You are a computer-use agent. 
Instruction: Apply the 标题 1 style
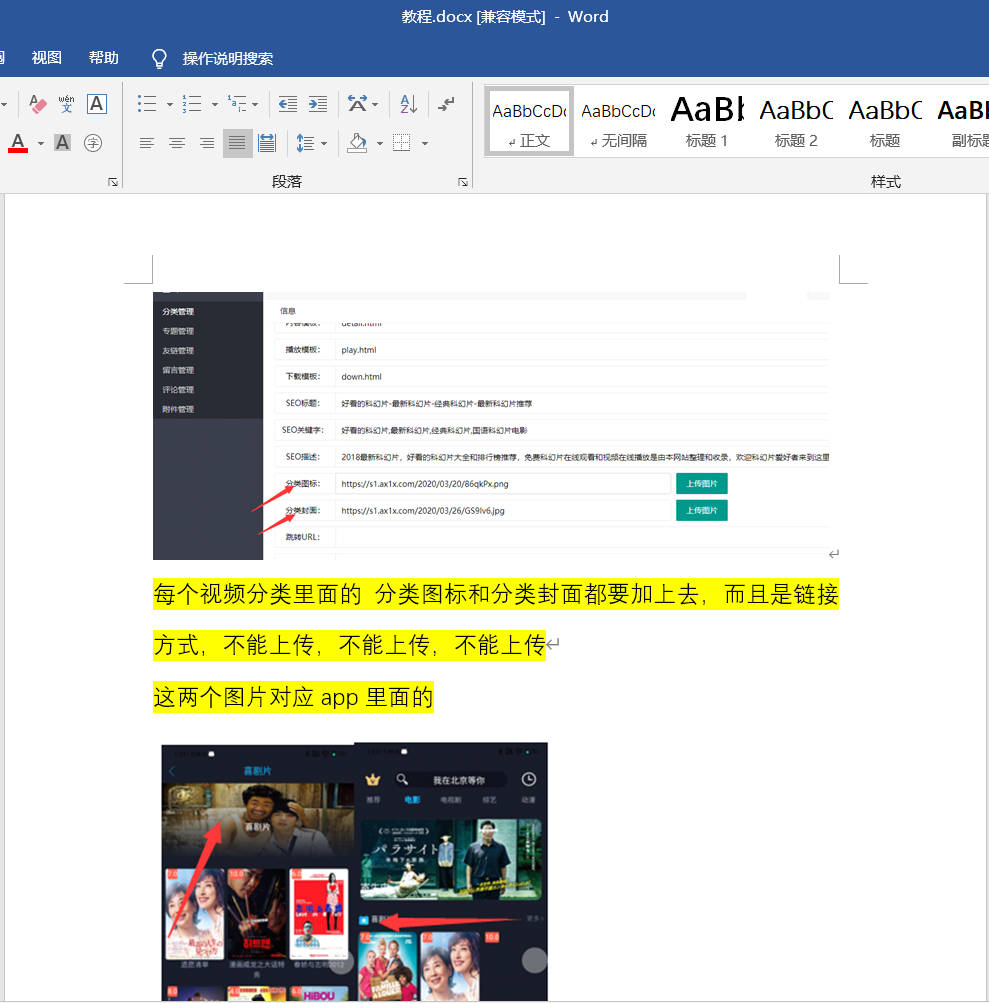pyautogui.click(x=707, y=122)
